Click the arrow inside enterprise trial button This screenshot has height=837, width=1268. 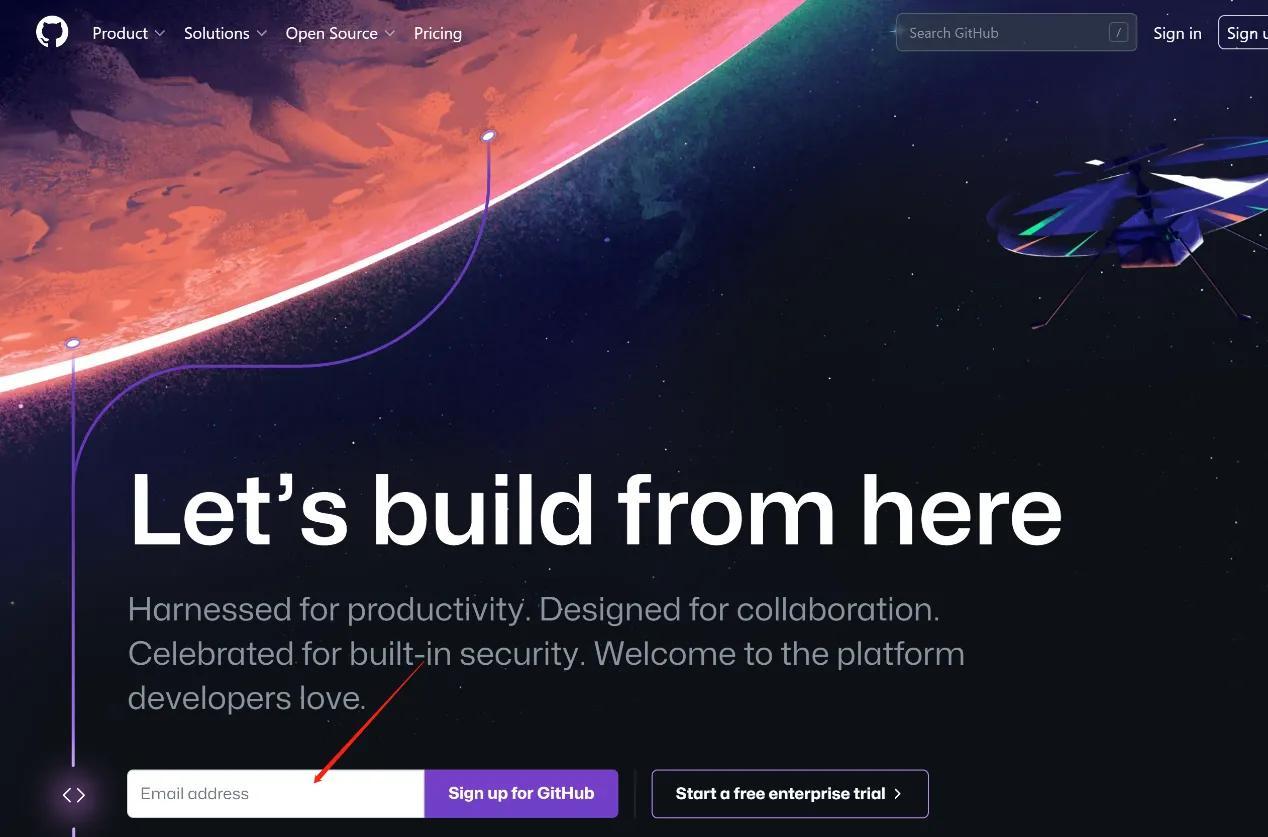pyautogui.click(x=898, y=794)
